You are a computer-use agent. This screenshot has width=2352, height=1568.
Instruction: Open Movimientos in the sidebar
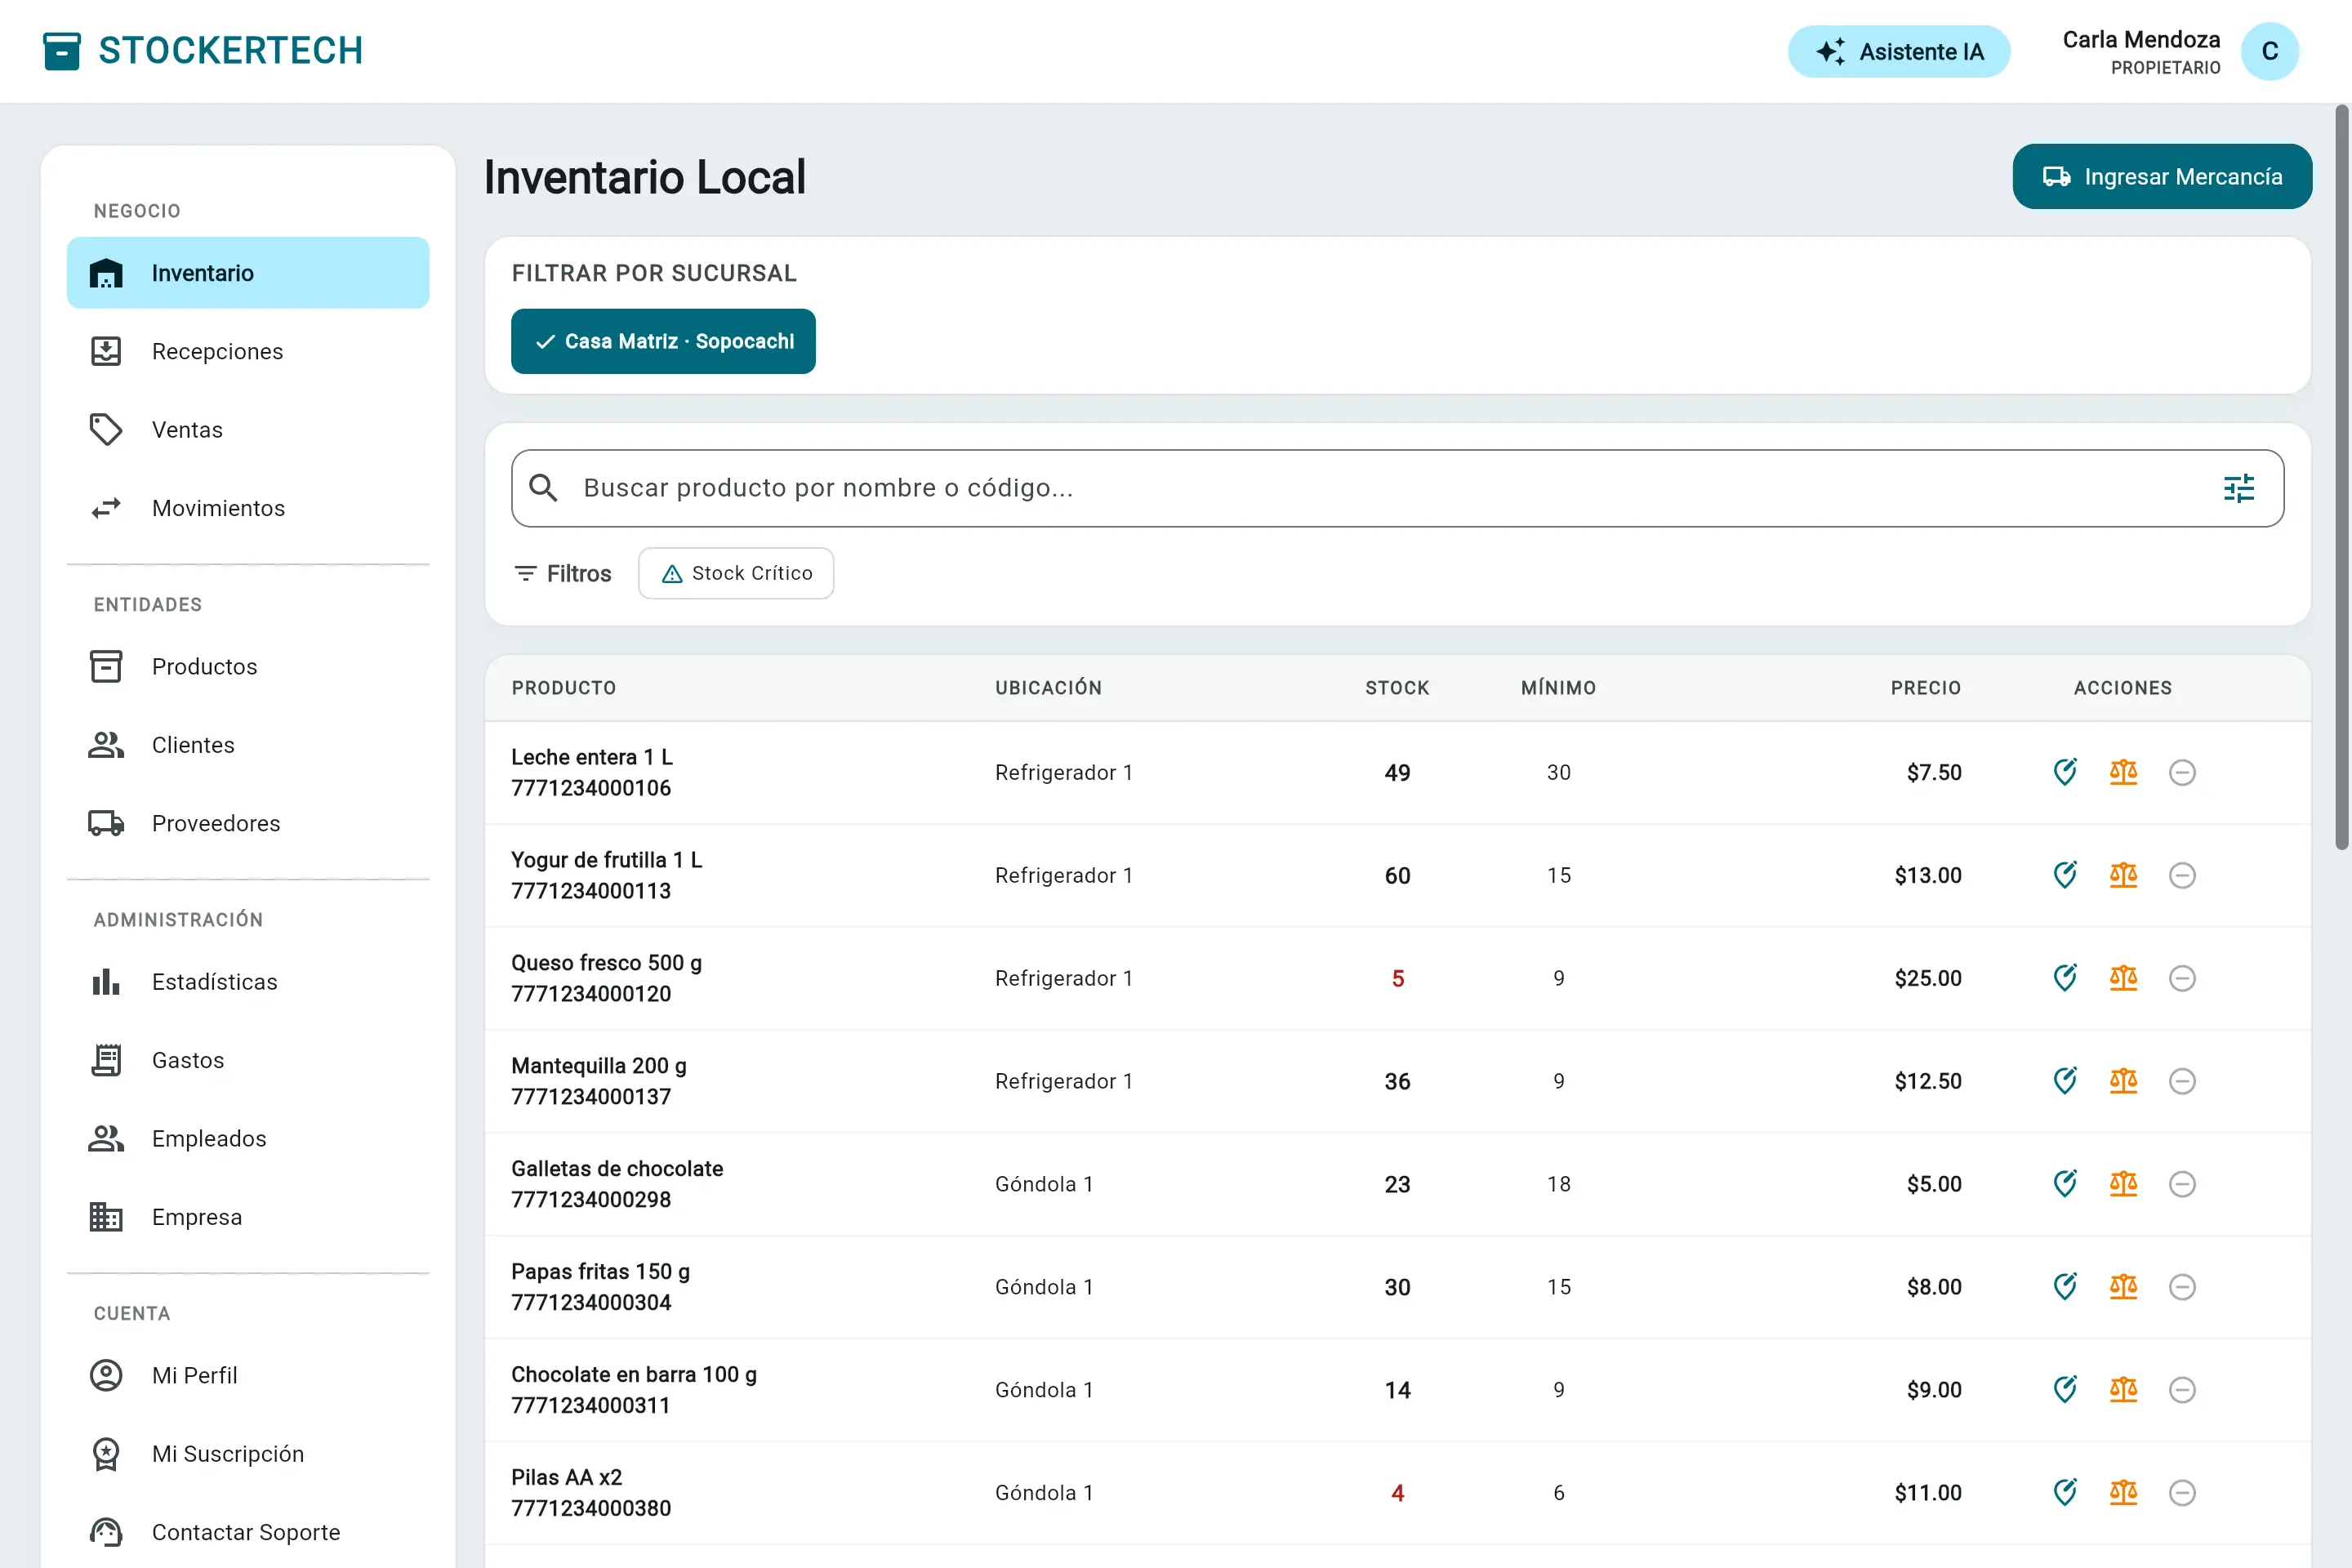(248, 508)
